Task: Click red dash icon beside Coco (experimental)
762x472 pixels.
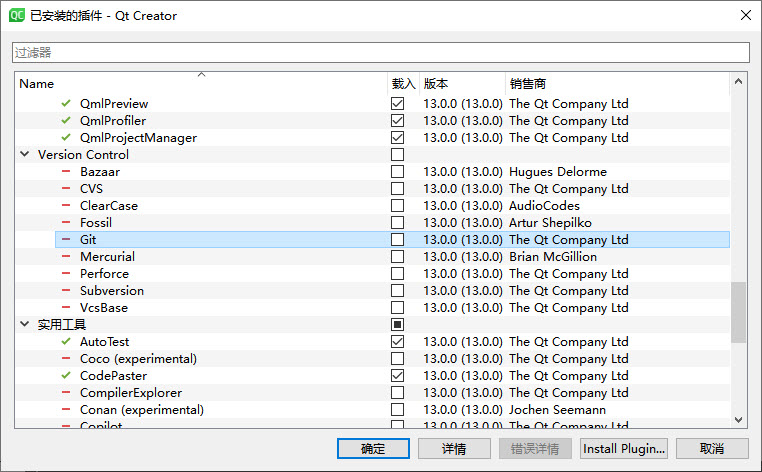Action: [x=66, y=358]
